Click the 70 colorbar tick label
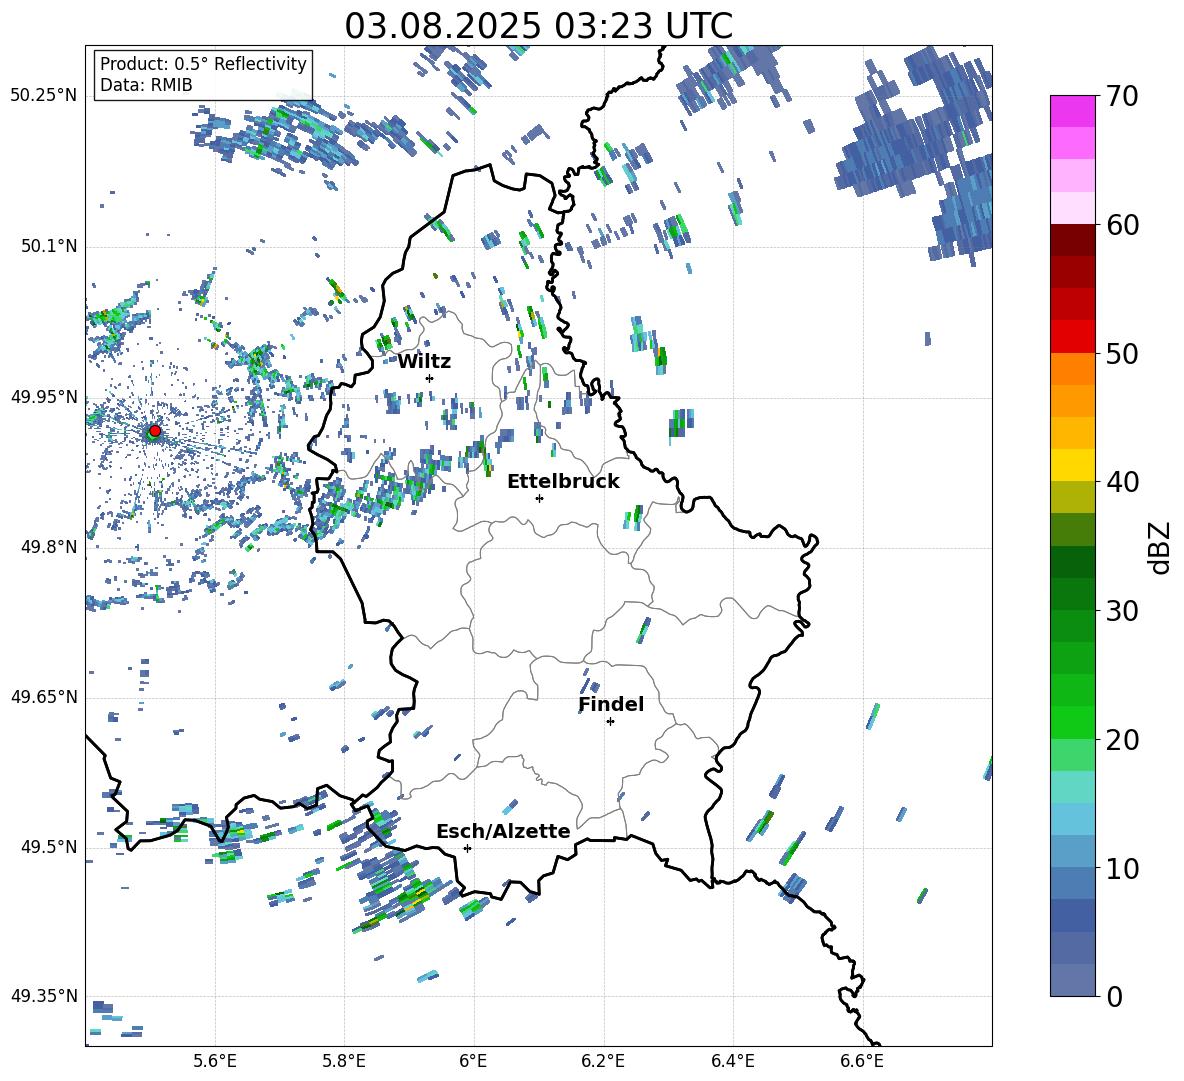1184x1081 pixels. (1123, 97)
